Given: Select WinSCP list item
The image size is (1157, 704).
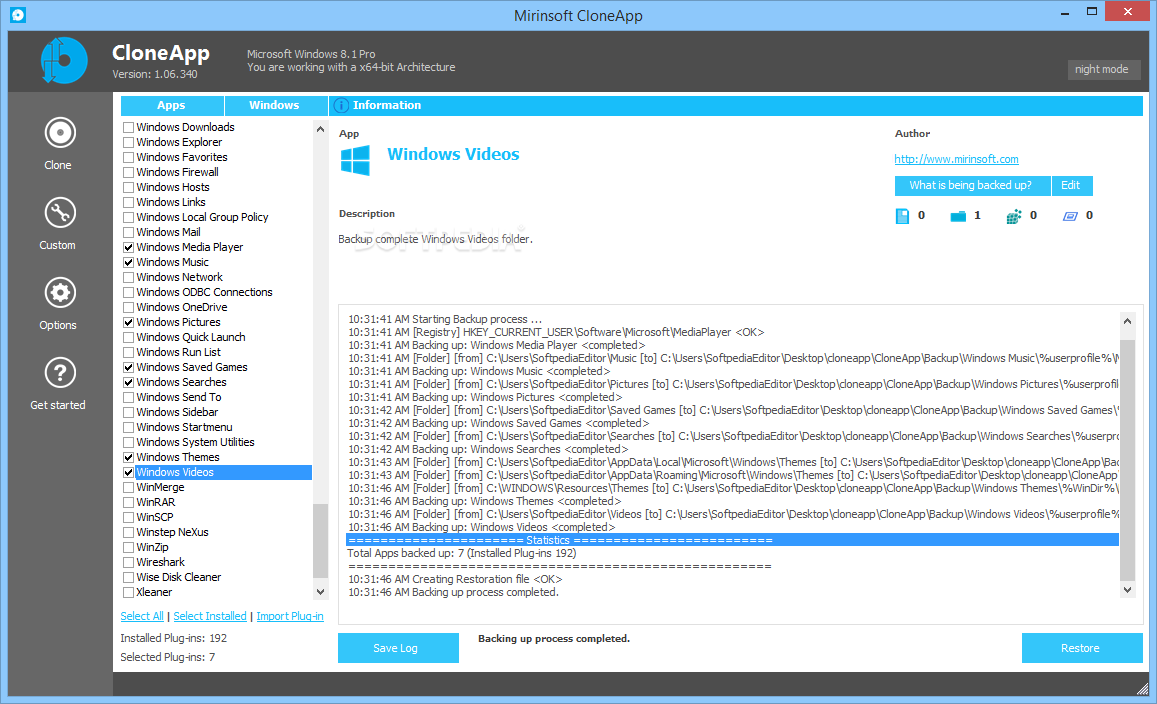Looking at the screenshot, I should pos(155,517).
